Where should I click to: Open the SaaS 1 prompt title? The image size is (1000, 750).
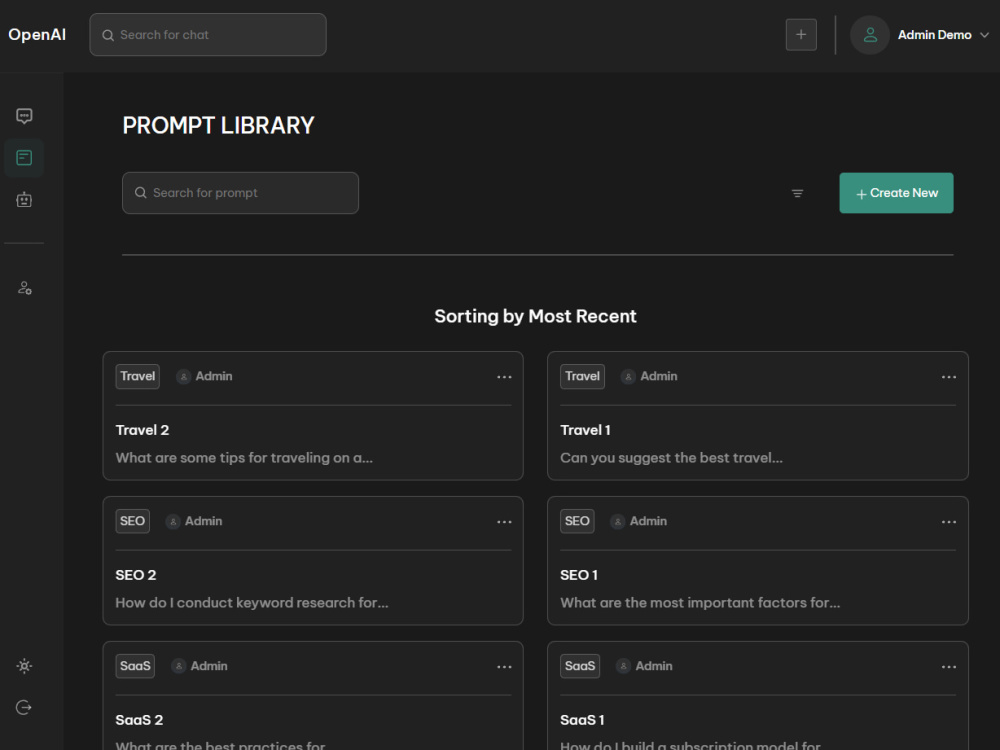(582, 719)
